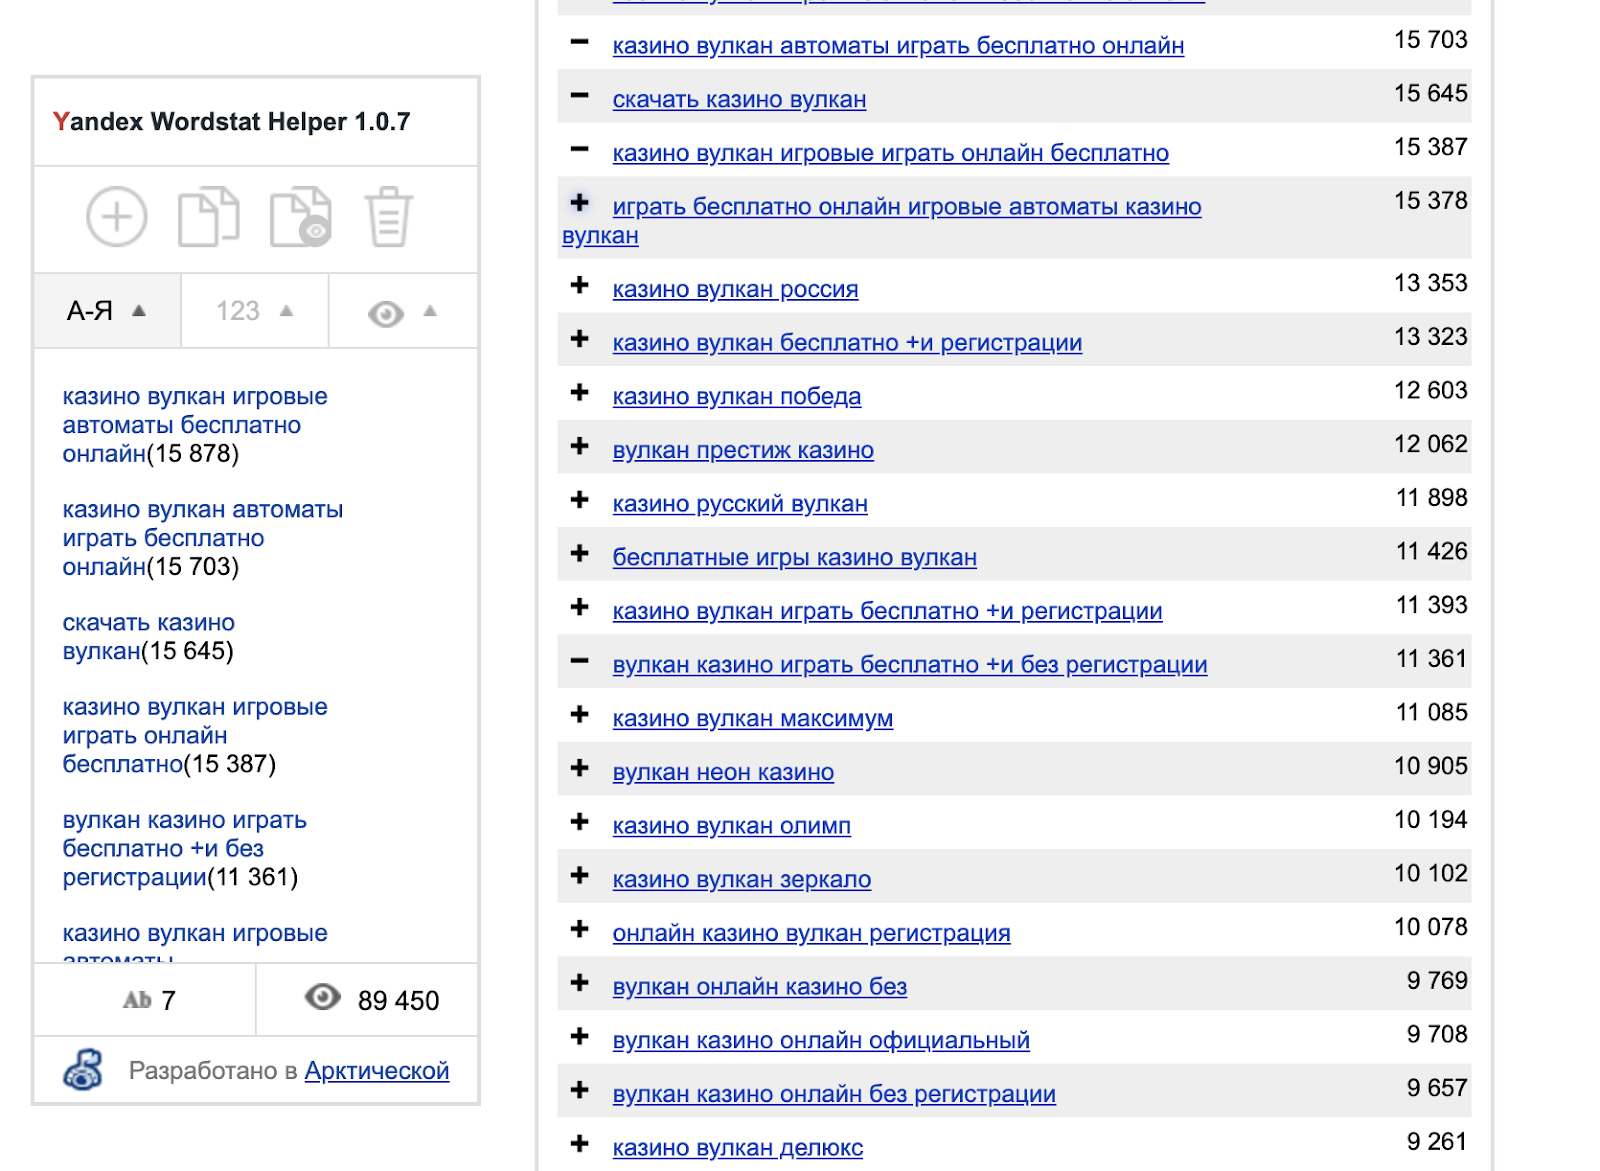Select helper entry ending 'онлайн(15 878)'

195,425
